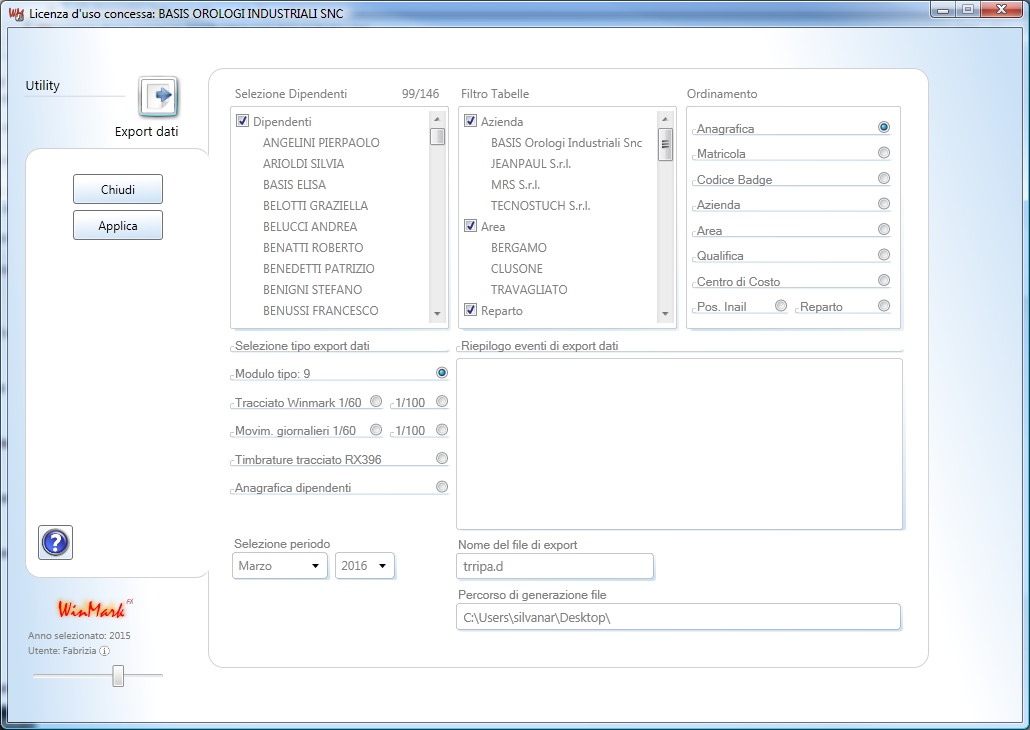This screenshot has width=1030, height=730.
Task: Click Anno selezionato: 2015 status text
Action: coord(79,635)
